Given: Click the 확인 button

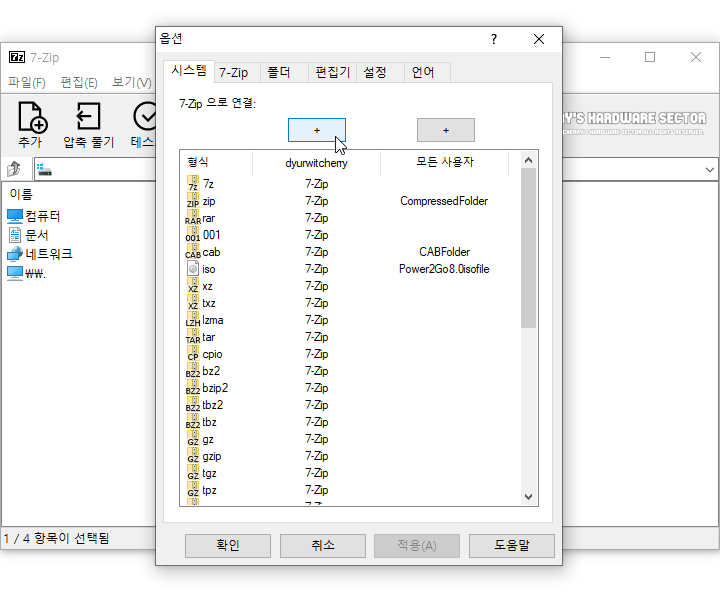Looking at the screenshot, I should pos(228,545).
